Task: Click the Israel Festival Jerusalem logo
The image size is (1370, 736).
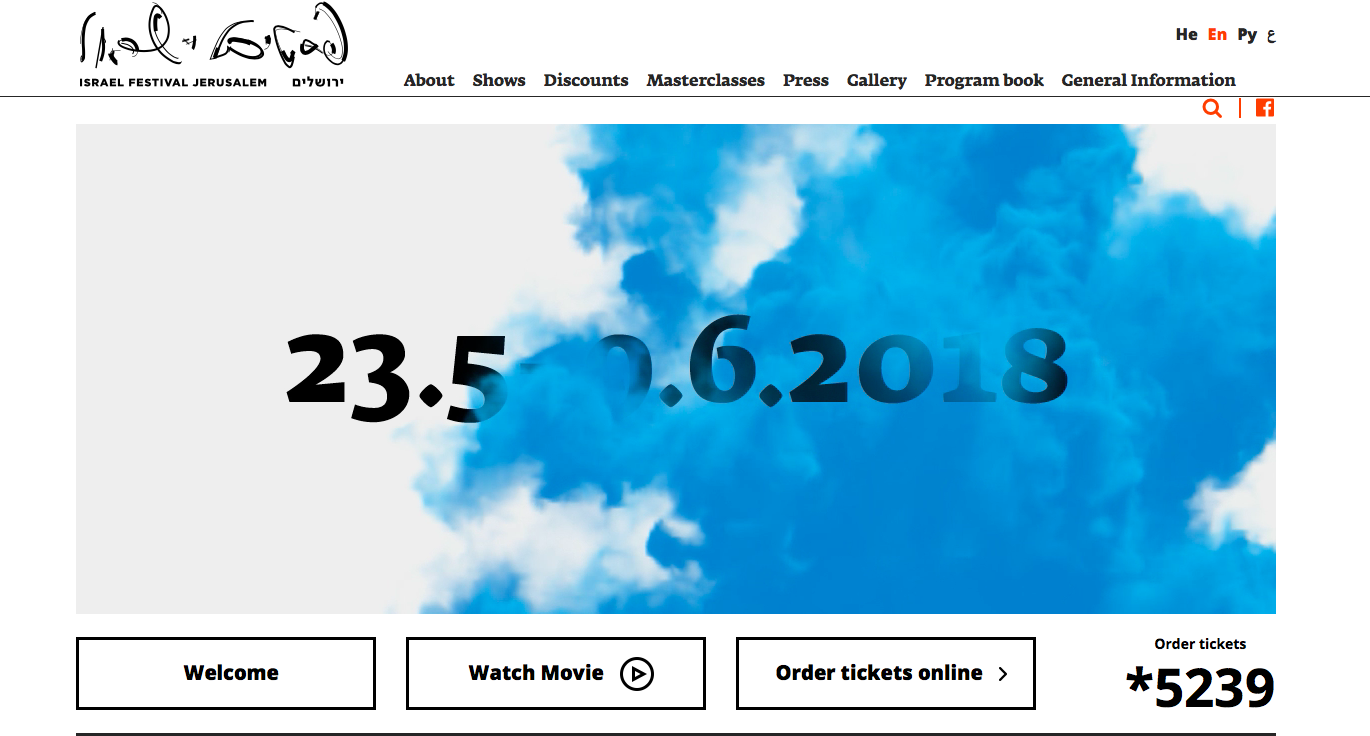Action: [x=213, y=47]
